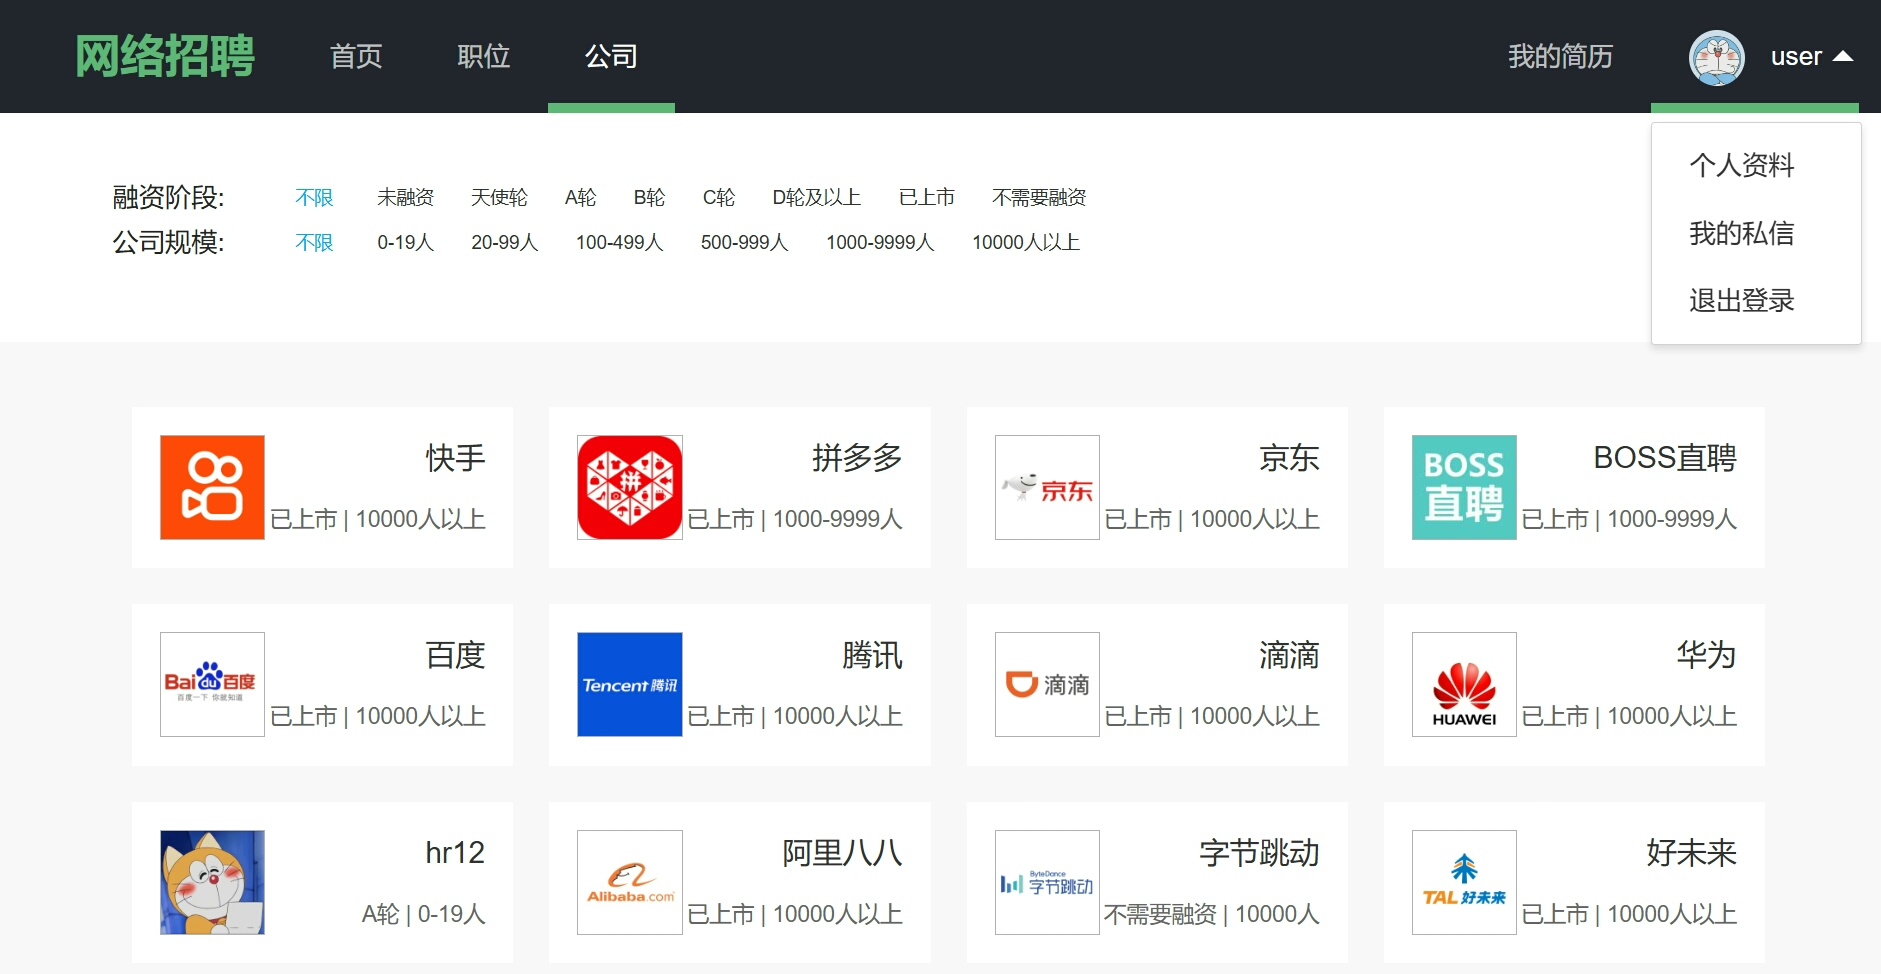
Task: Open the 好未来 company name link
Action: click(1691, 853)
